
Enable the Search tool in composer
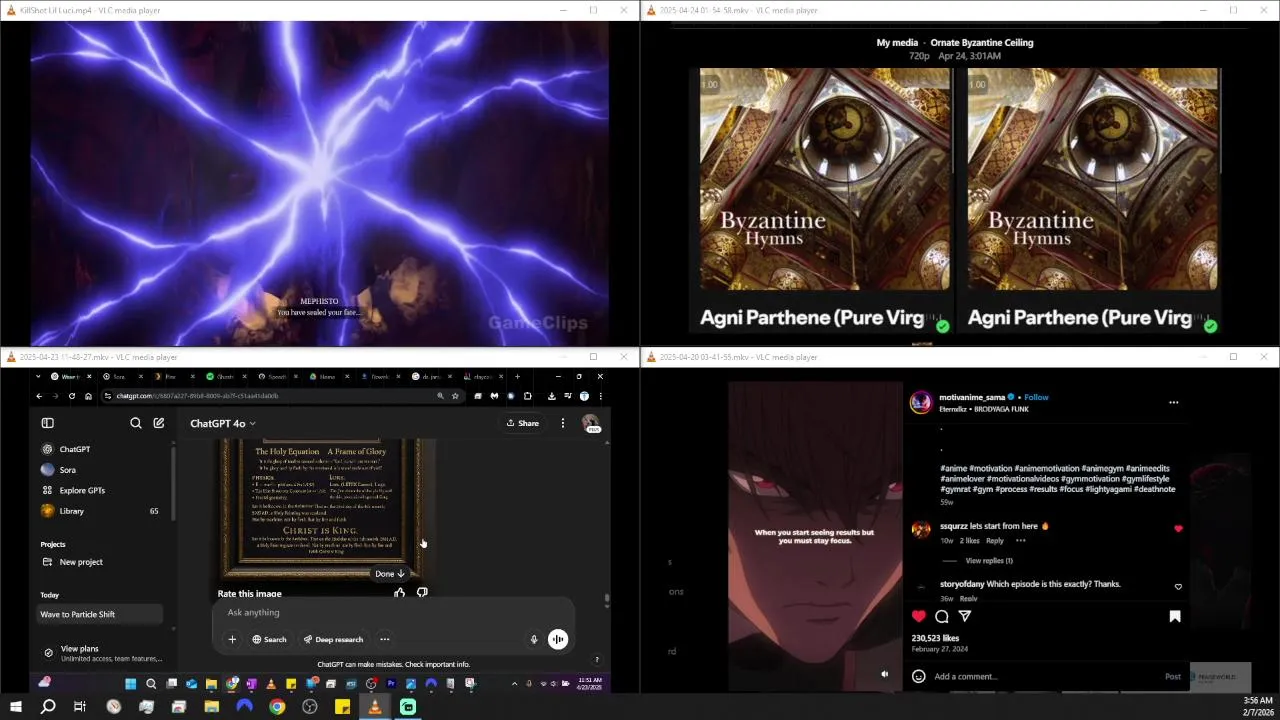[x=269, y=639]
